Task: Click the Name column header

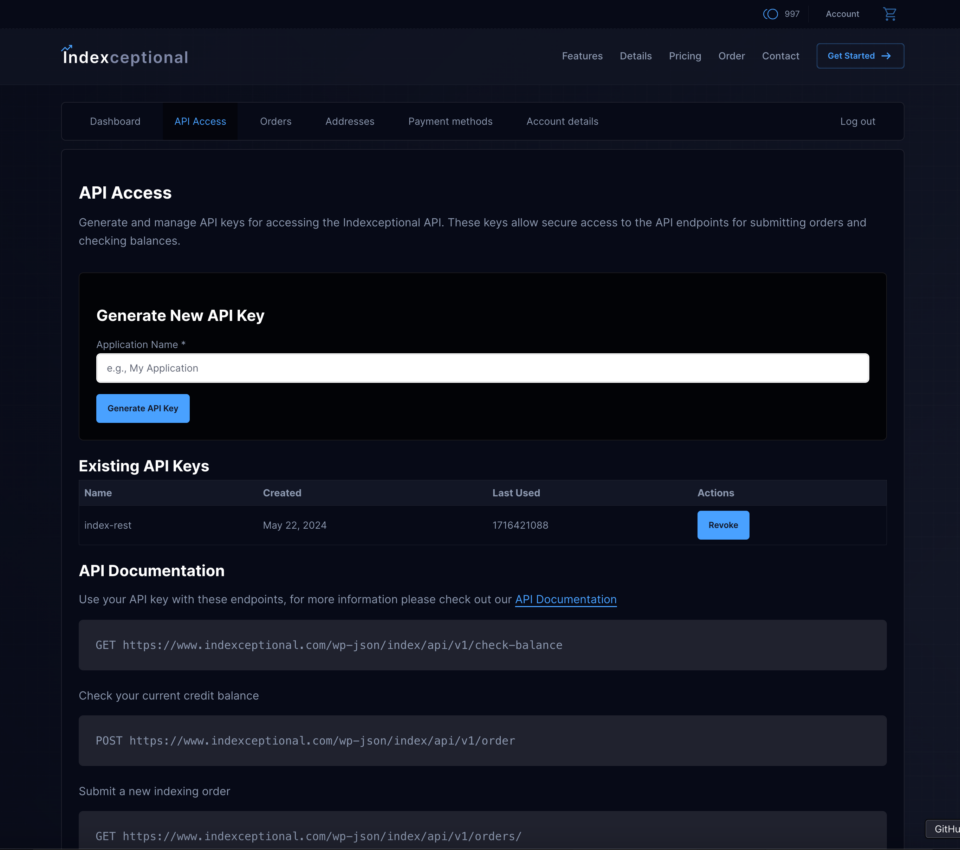Action: click(x=98, y=493)
